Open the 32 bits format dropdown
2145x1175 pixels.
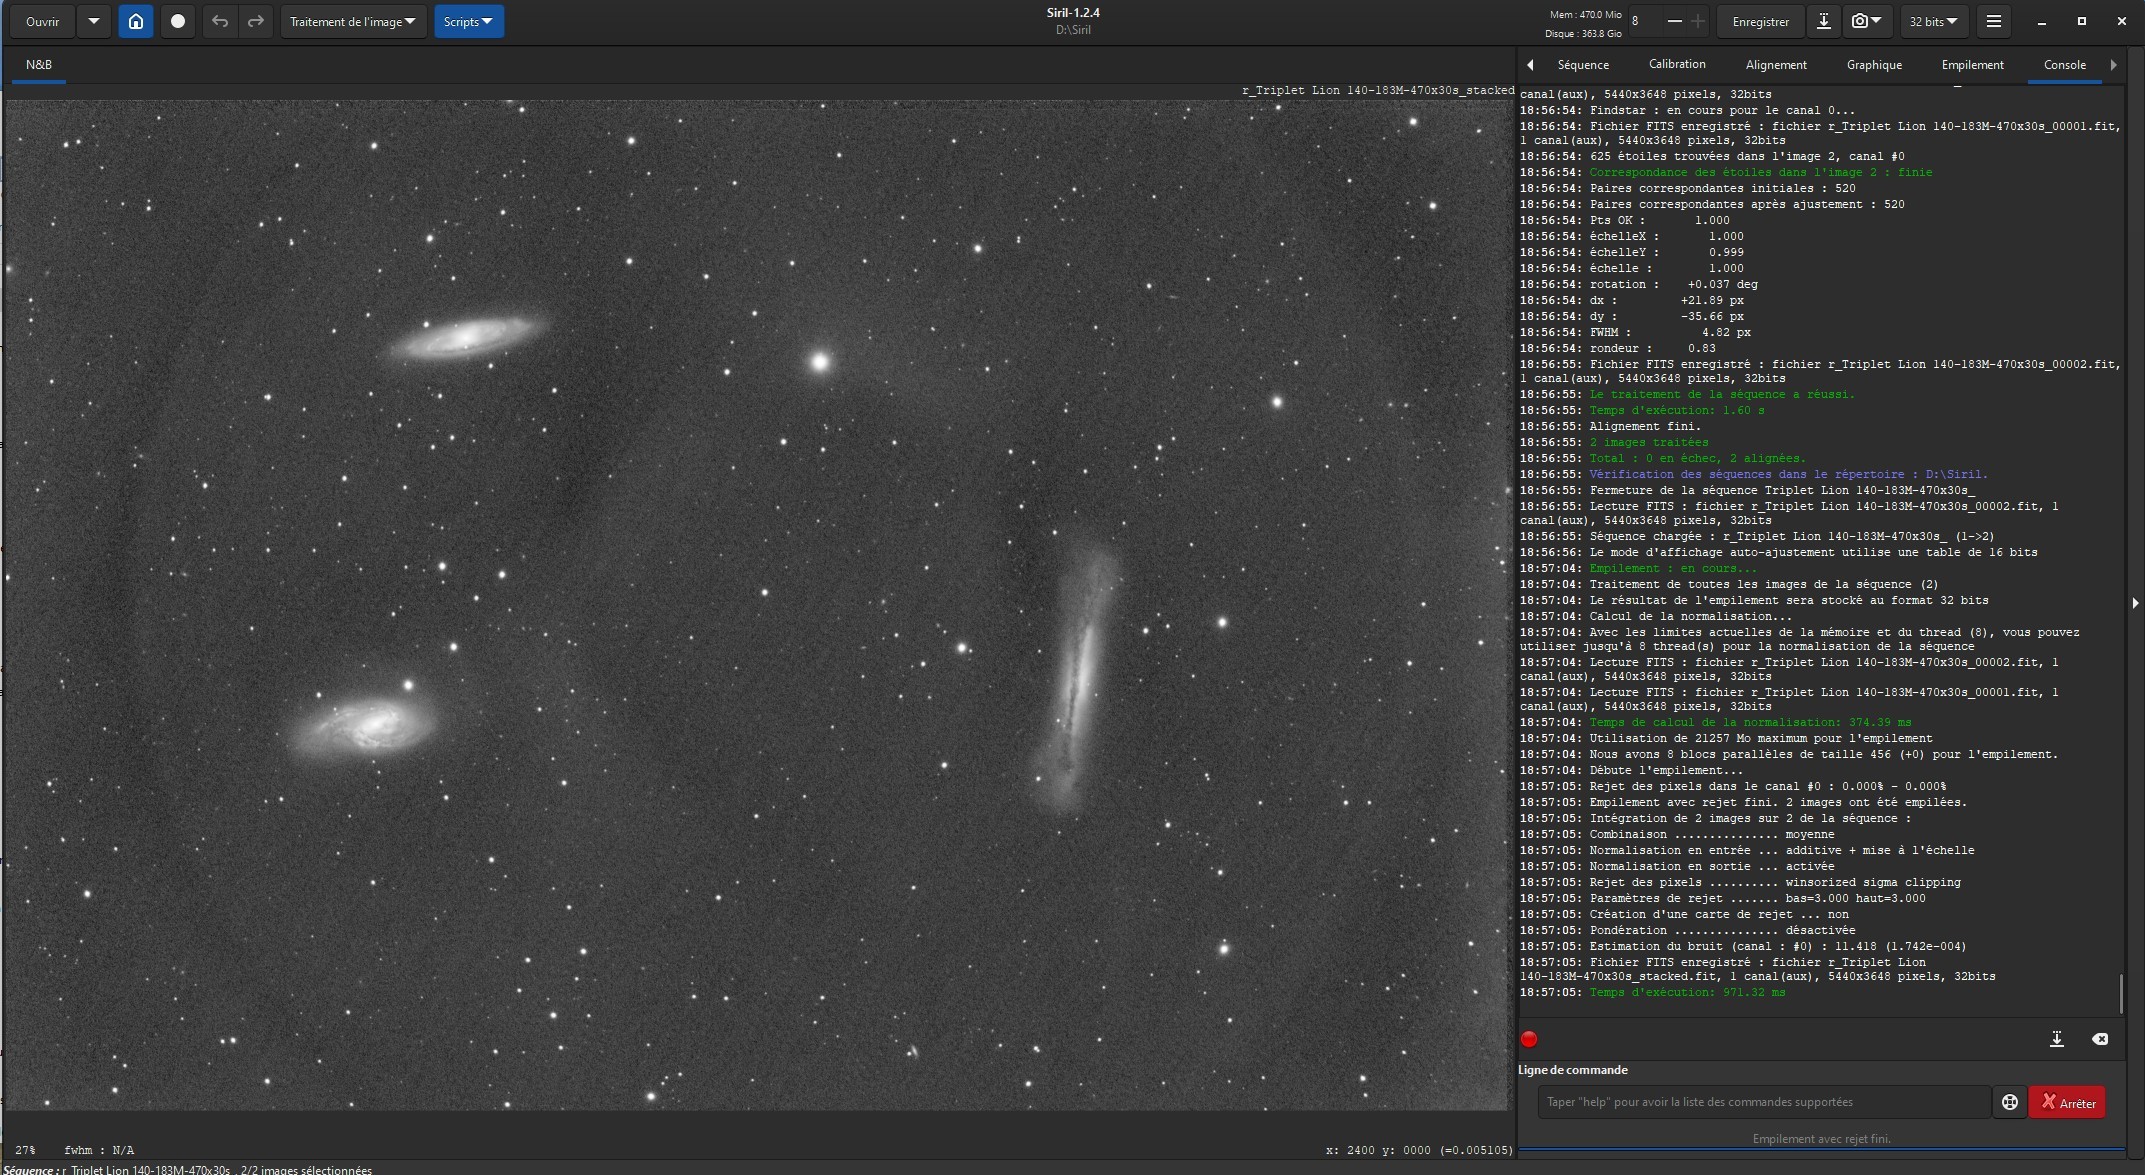(1933, 21)
